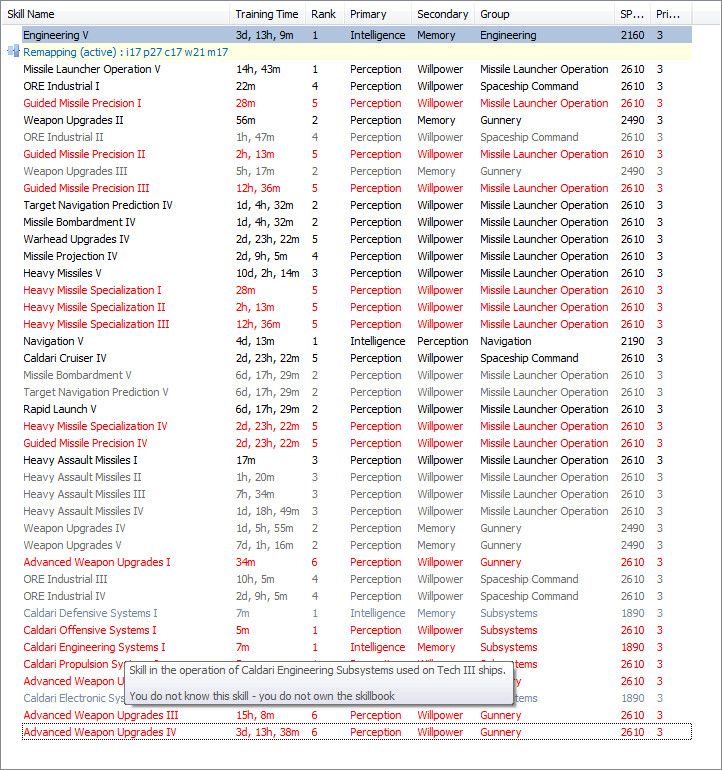Select Target Navigation Prediction V row
This screenshot has height=770, width=722.
357,392
